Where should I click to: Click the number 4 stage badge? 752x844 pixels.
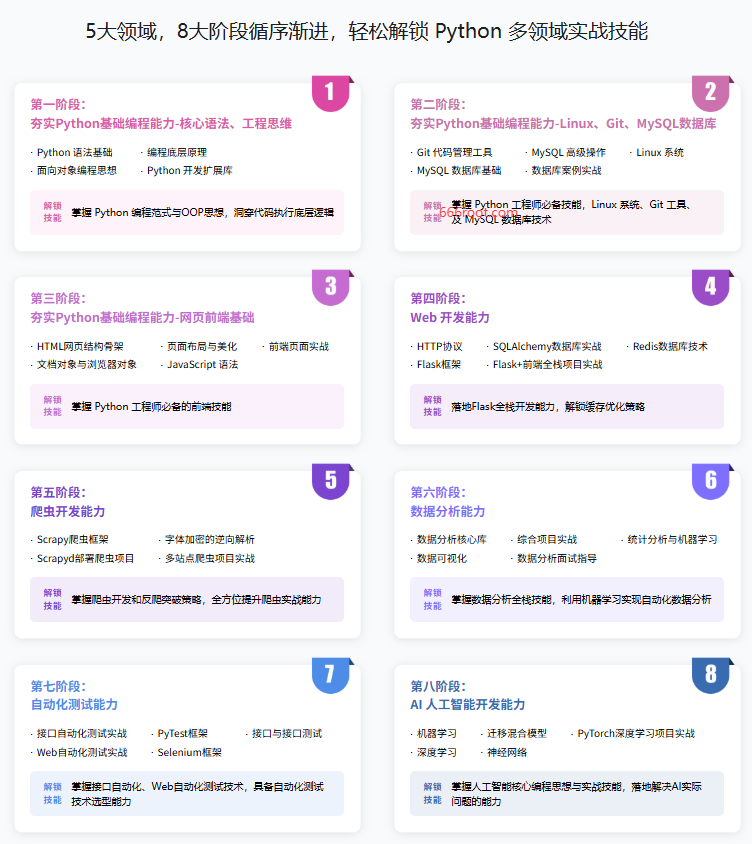(710, 287)
